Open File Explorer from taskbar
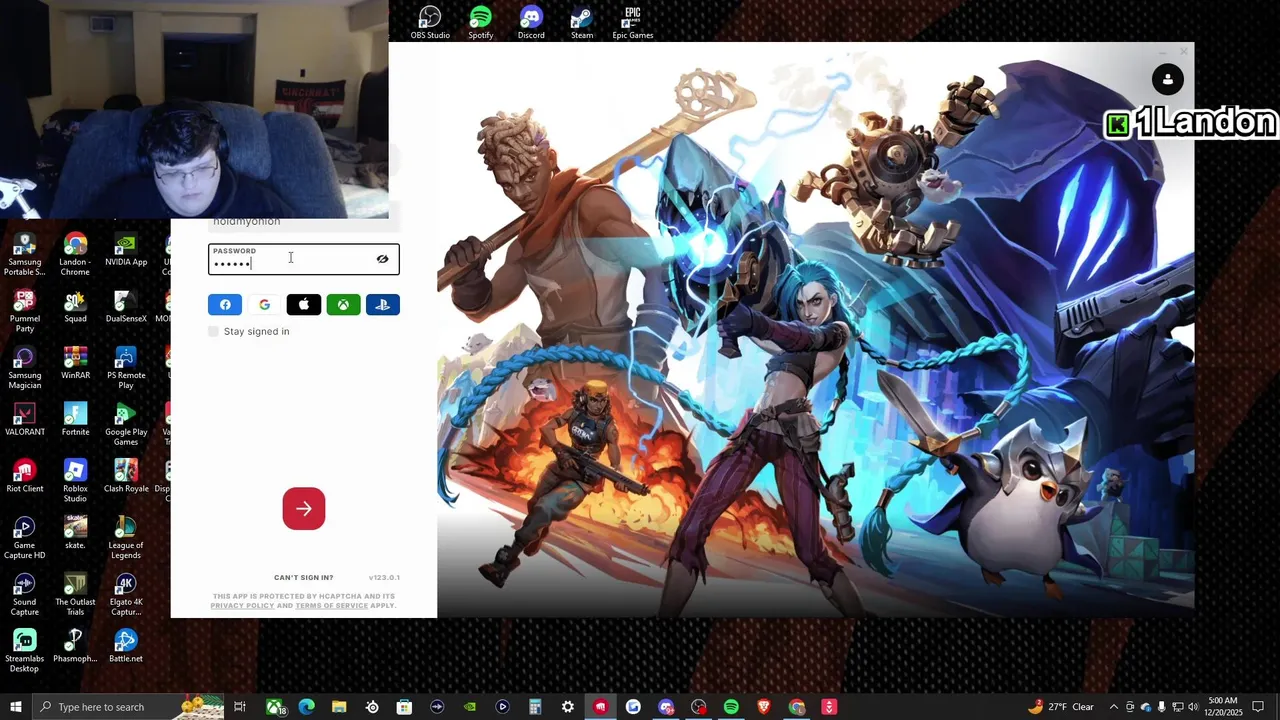This screenshot has width=1280, height=720. tap(339, 707)
